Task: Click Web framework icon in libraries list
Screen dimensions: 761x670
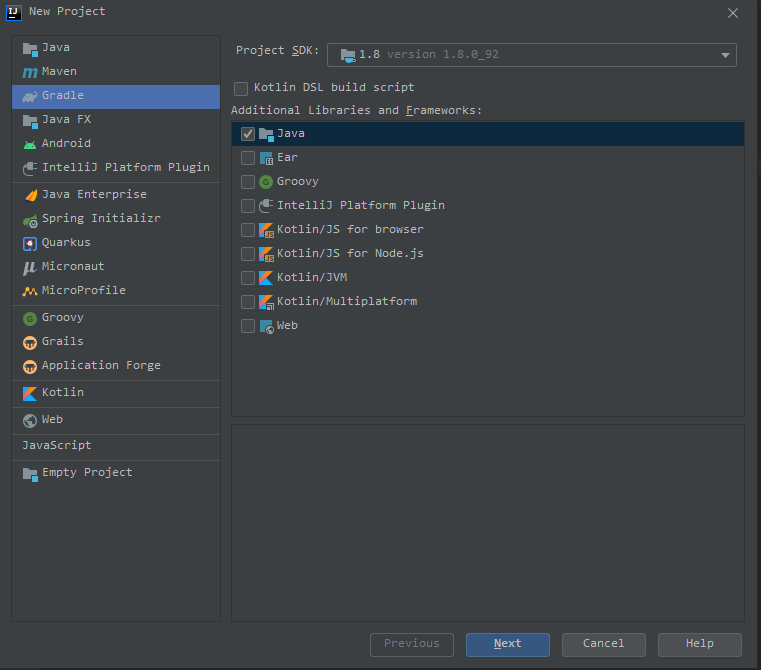Action: coord(266,326)
